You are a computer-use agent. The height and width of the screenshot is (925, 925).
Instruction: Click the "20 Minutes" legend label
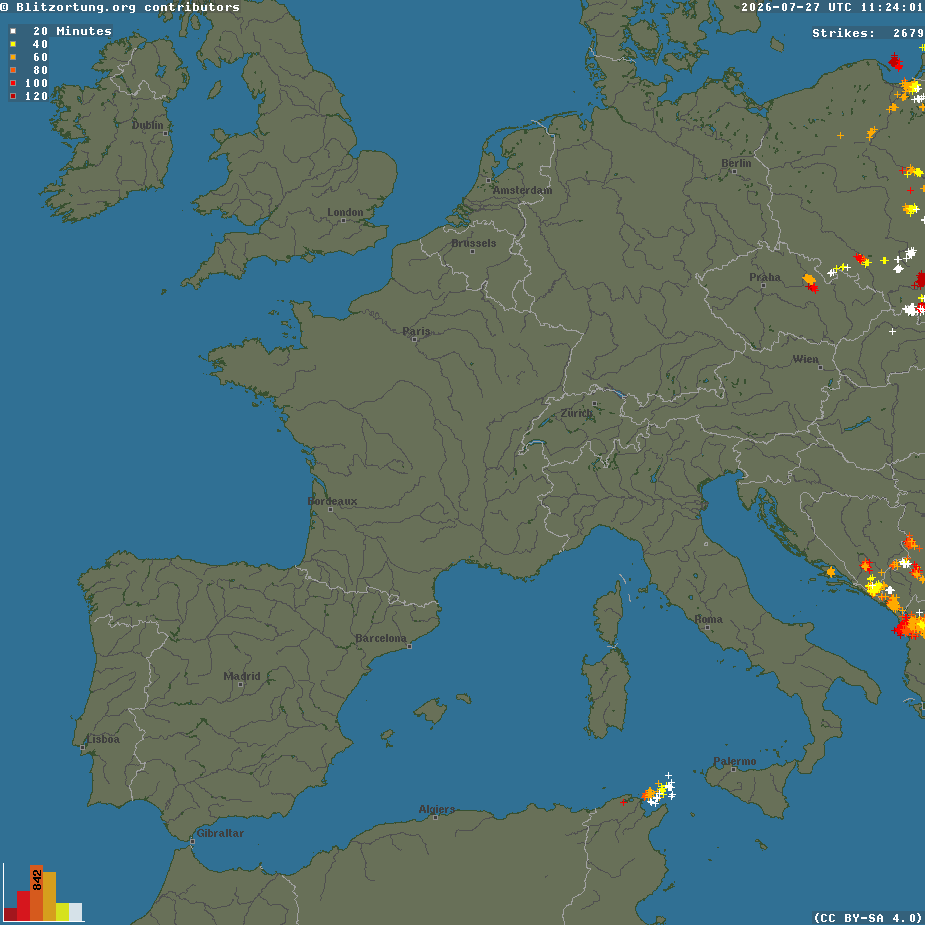pyautogui.click(x=72, y=31)
